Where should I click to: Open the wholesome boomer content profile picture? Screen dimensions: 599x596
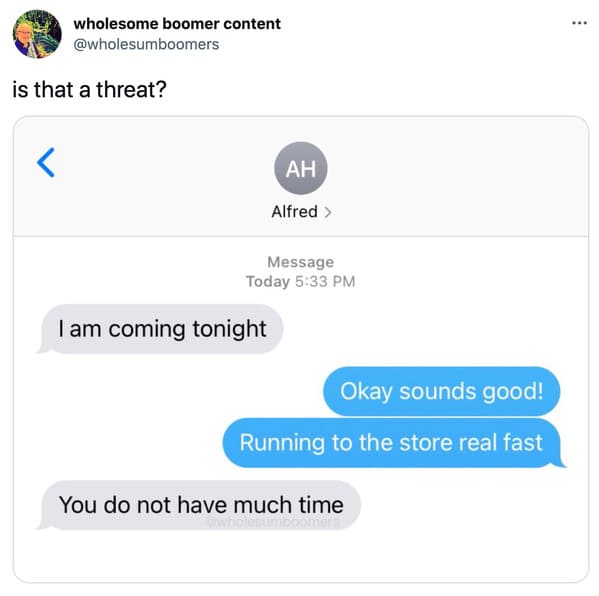coord(37,34)
